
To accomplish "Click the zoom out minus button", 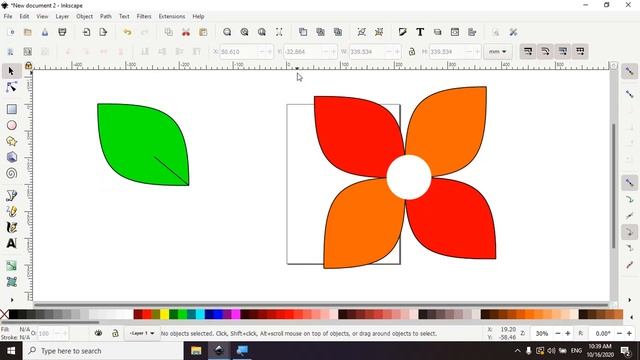I will (x=558, y=333).
